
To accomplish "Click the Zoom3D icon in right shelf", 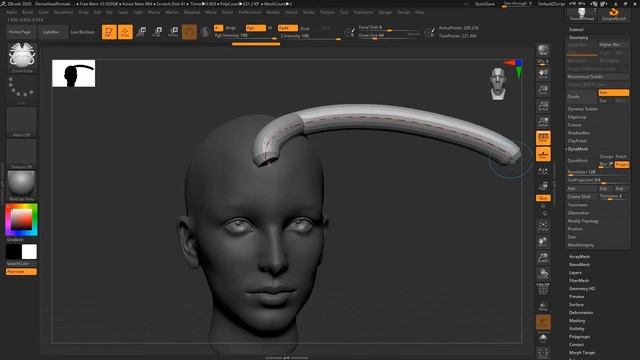I will tap(543, 258).
